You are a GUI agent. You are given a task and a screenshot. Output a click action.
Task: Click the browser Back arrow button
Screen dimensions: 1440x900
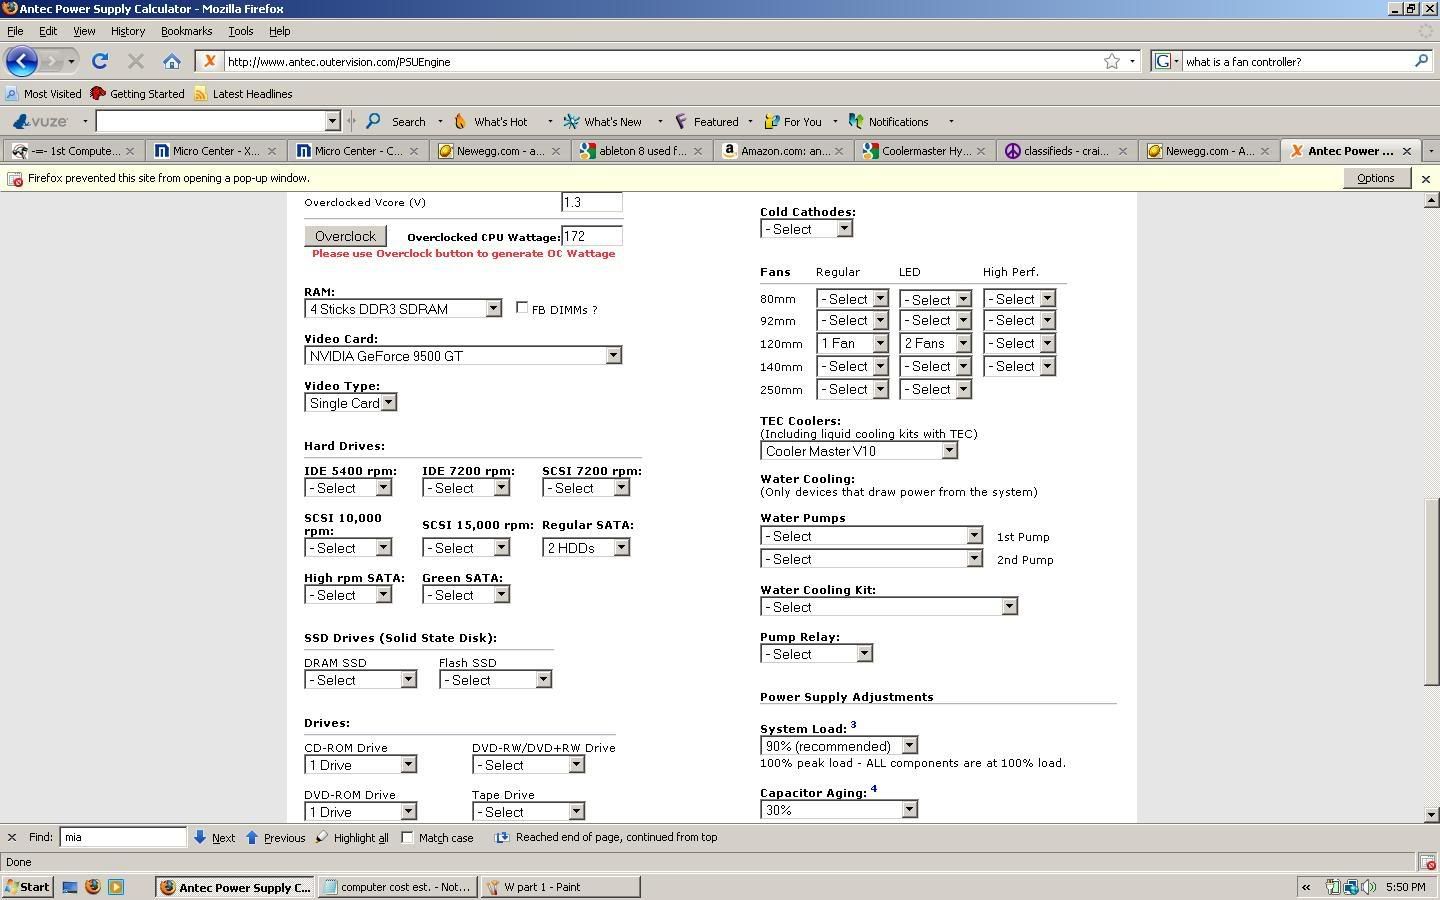(x=21, y=61)
